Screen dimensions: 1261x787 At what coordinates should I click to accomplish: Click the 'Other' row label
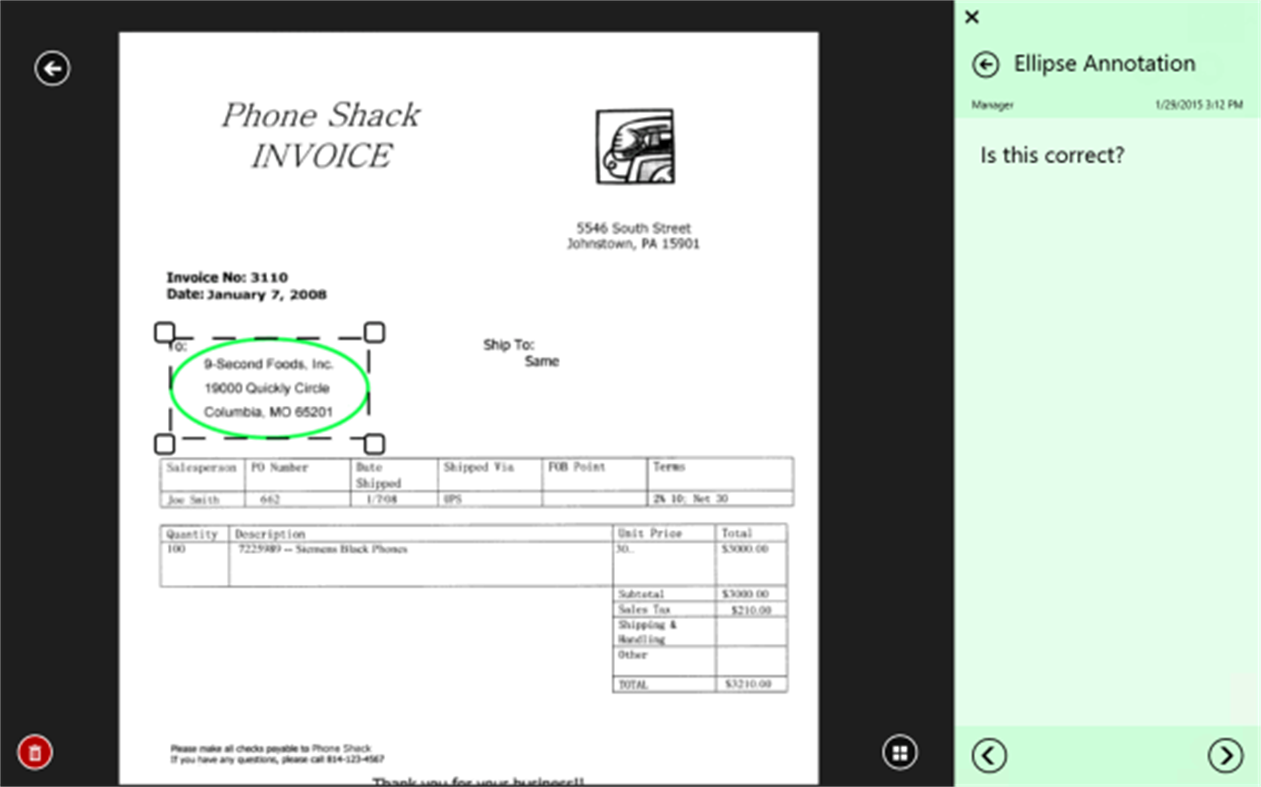(632, 655)
